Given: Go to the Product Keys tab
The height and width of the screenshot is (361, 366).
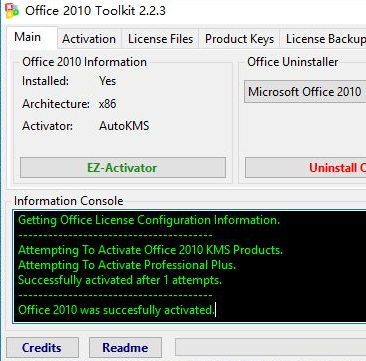Looking at the screenshot, I should (x=239, y=39).
